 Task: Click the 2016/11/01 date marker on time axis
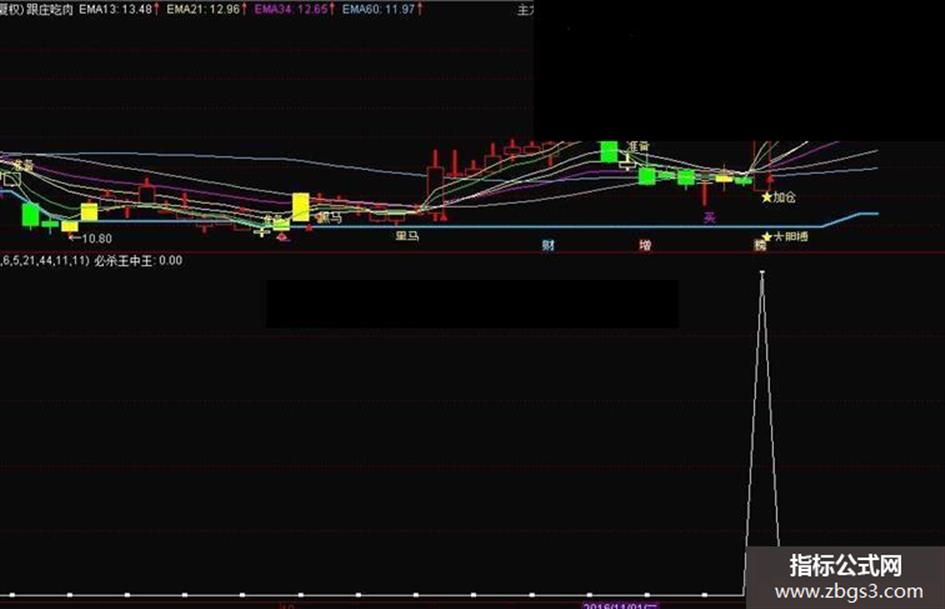(621, 605)
